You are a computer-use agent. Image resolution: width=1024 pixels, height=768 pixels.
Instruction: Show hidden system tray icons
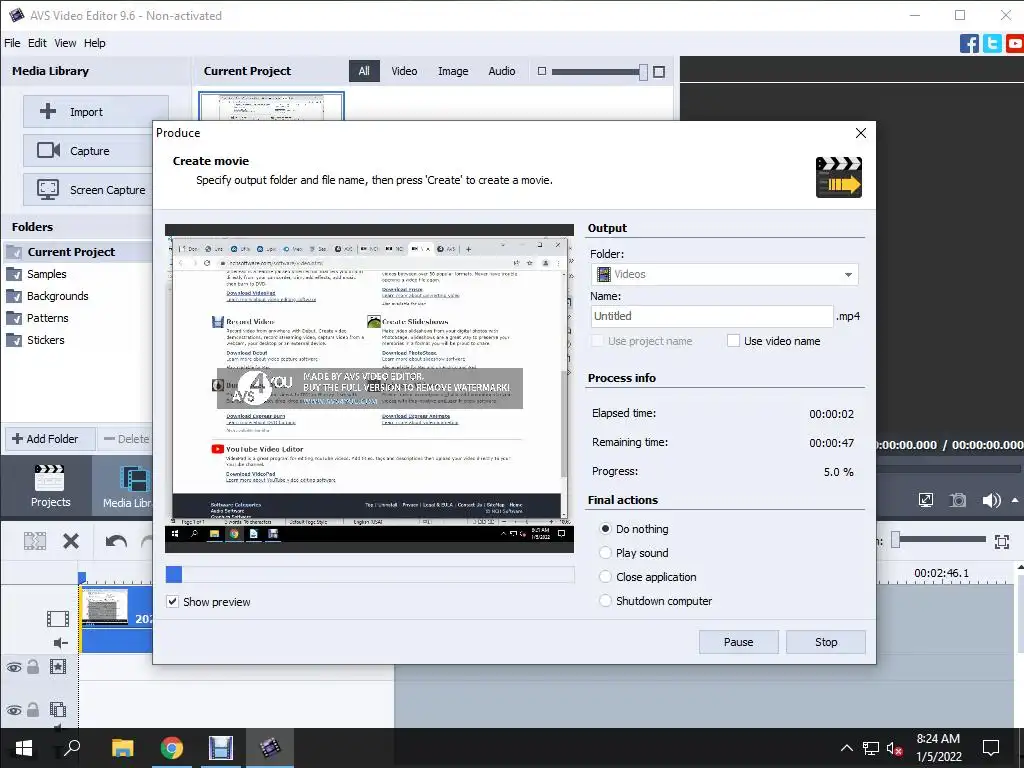point(846,748)
